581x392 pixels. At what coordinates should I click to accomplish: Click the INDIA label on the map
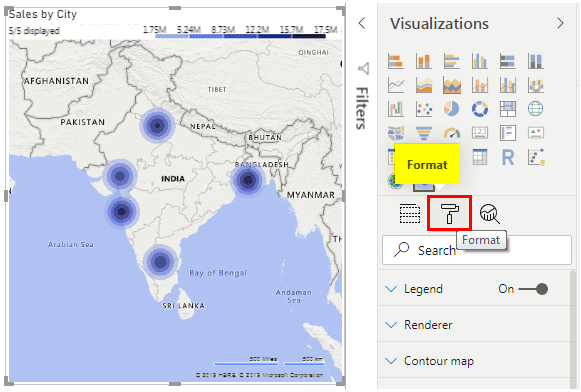coord(173,179)
